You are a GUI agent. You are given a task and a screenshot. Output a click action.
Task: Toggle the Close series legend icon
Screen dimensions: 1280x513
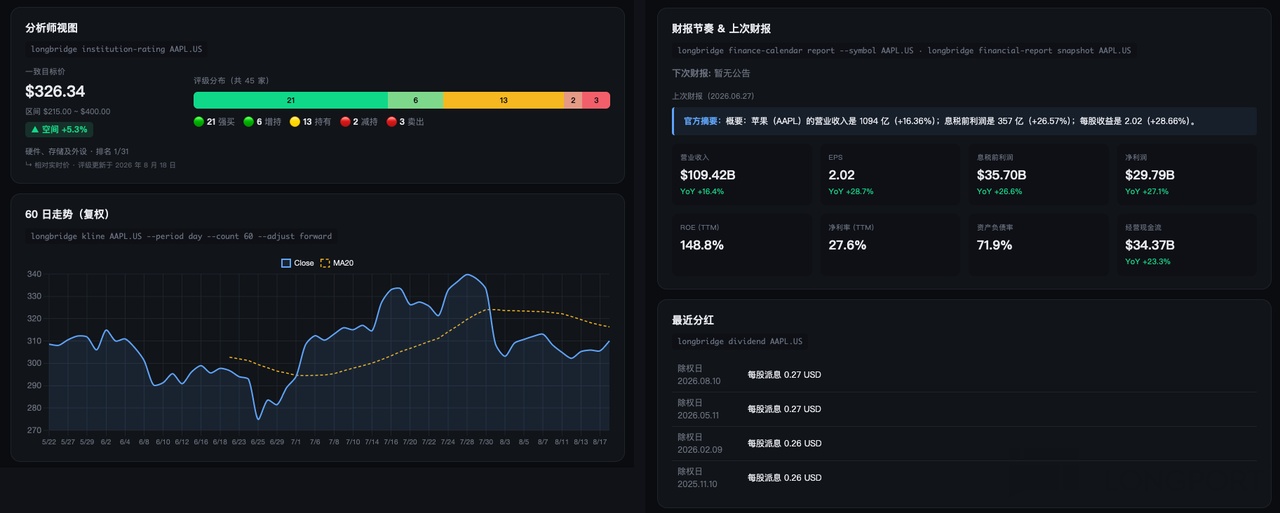click(286, 263)
